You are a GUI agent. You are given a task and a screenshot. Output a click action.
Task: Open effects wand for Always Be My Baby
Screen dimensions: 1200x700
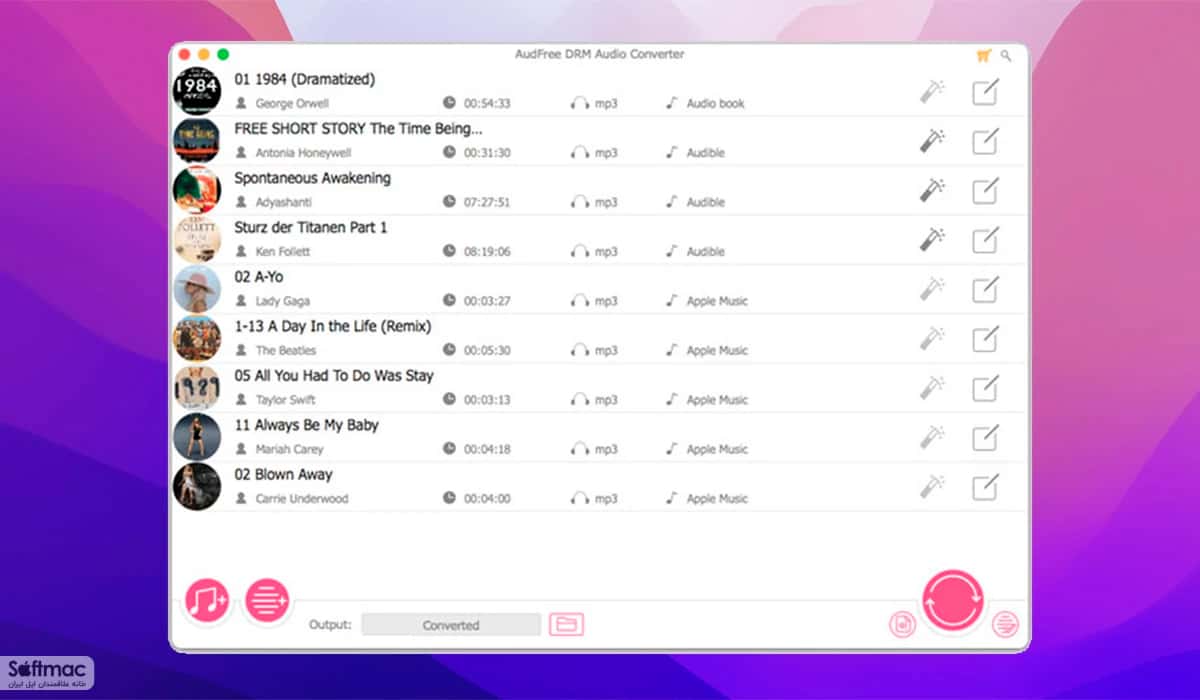pyautogui.click(x=932, y=438)
